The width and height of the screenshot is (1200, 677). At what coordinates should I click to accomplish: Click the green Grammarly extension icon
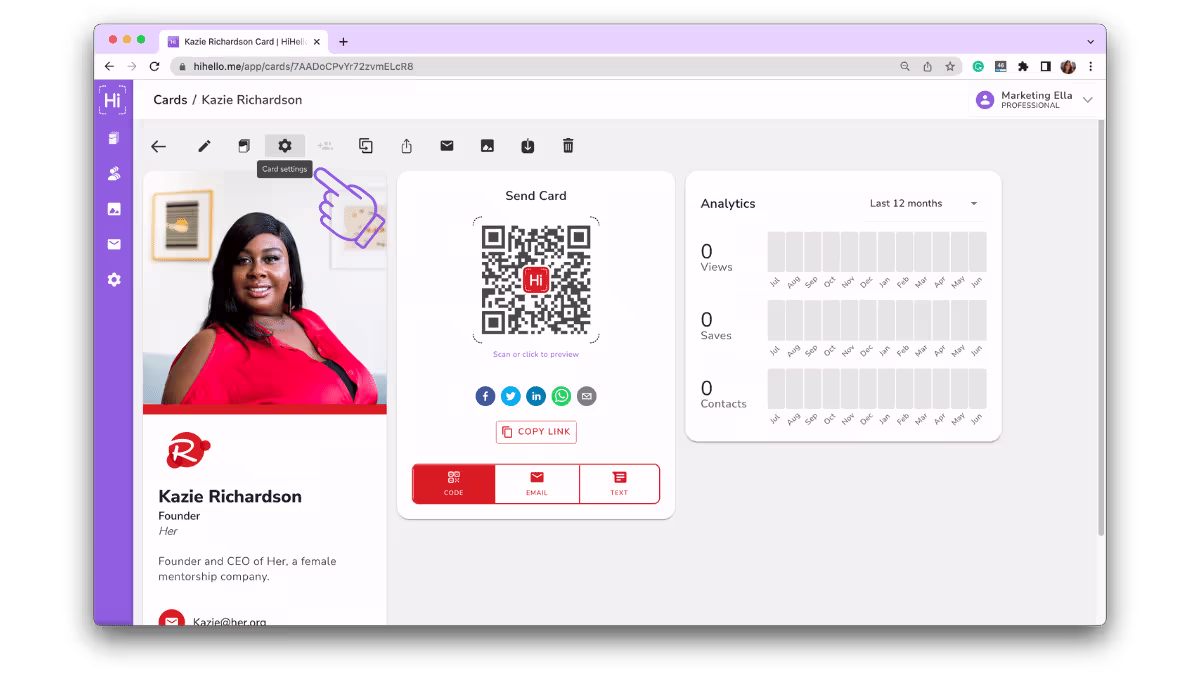(978, 67)
